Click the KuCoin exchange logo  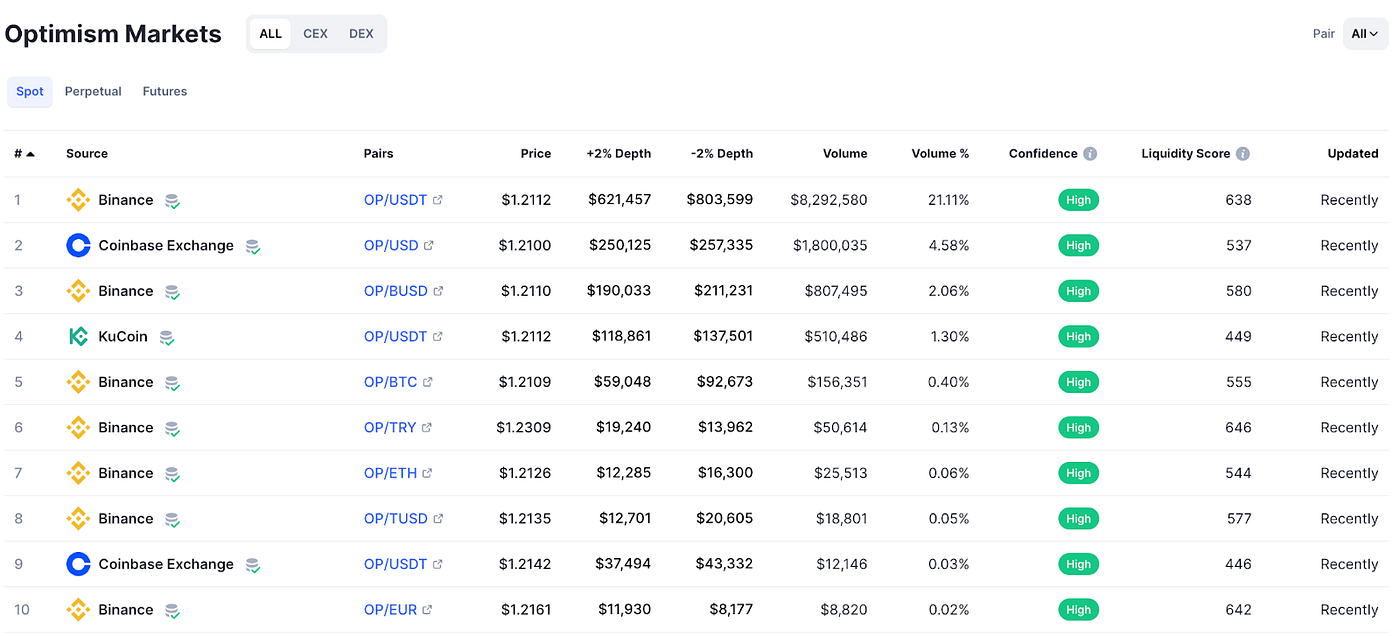coord(78,336)
